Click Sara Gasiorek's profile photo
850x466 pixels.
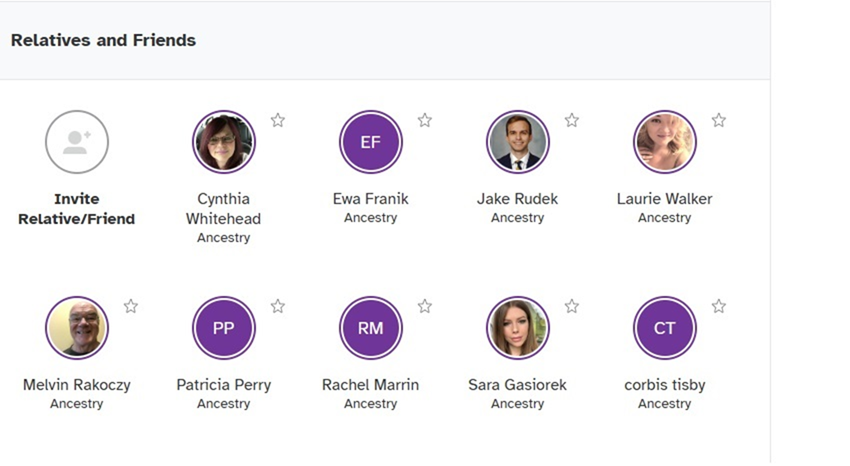(518, 328)
